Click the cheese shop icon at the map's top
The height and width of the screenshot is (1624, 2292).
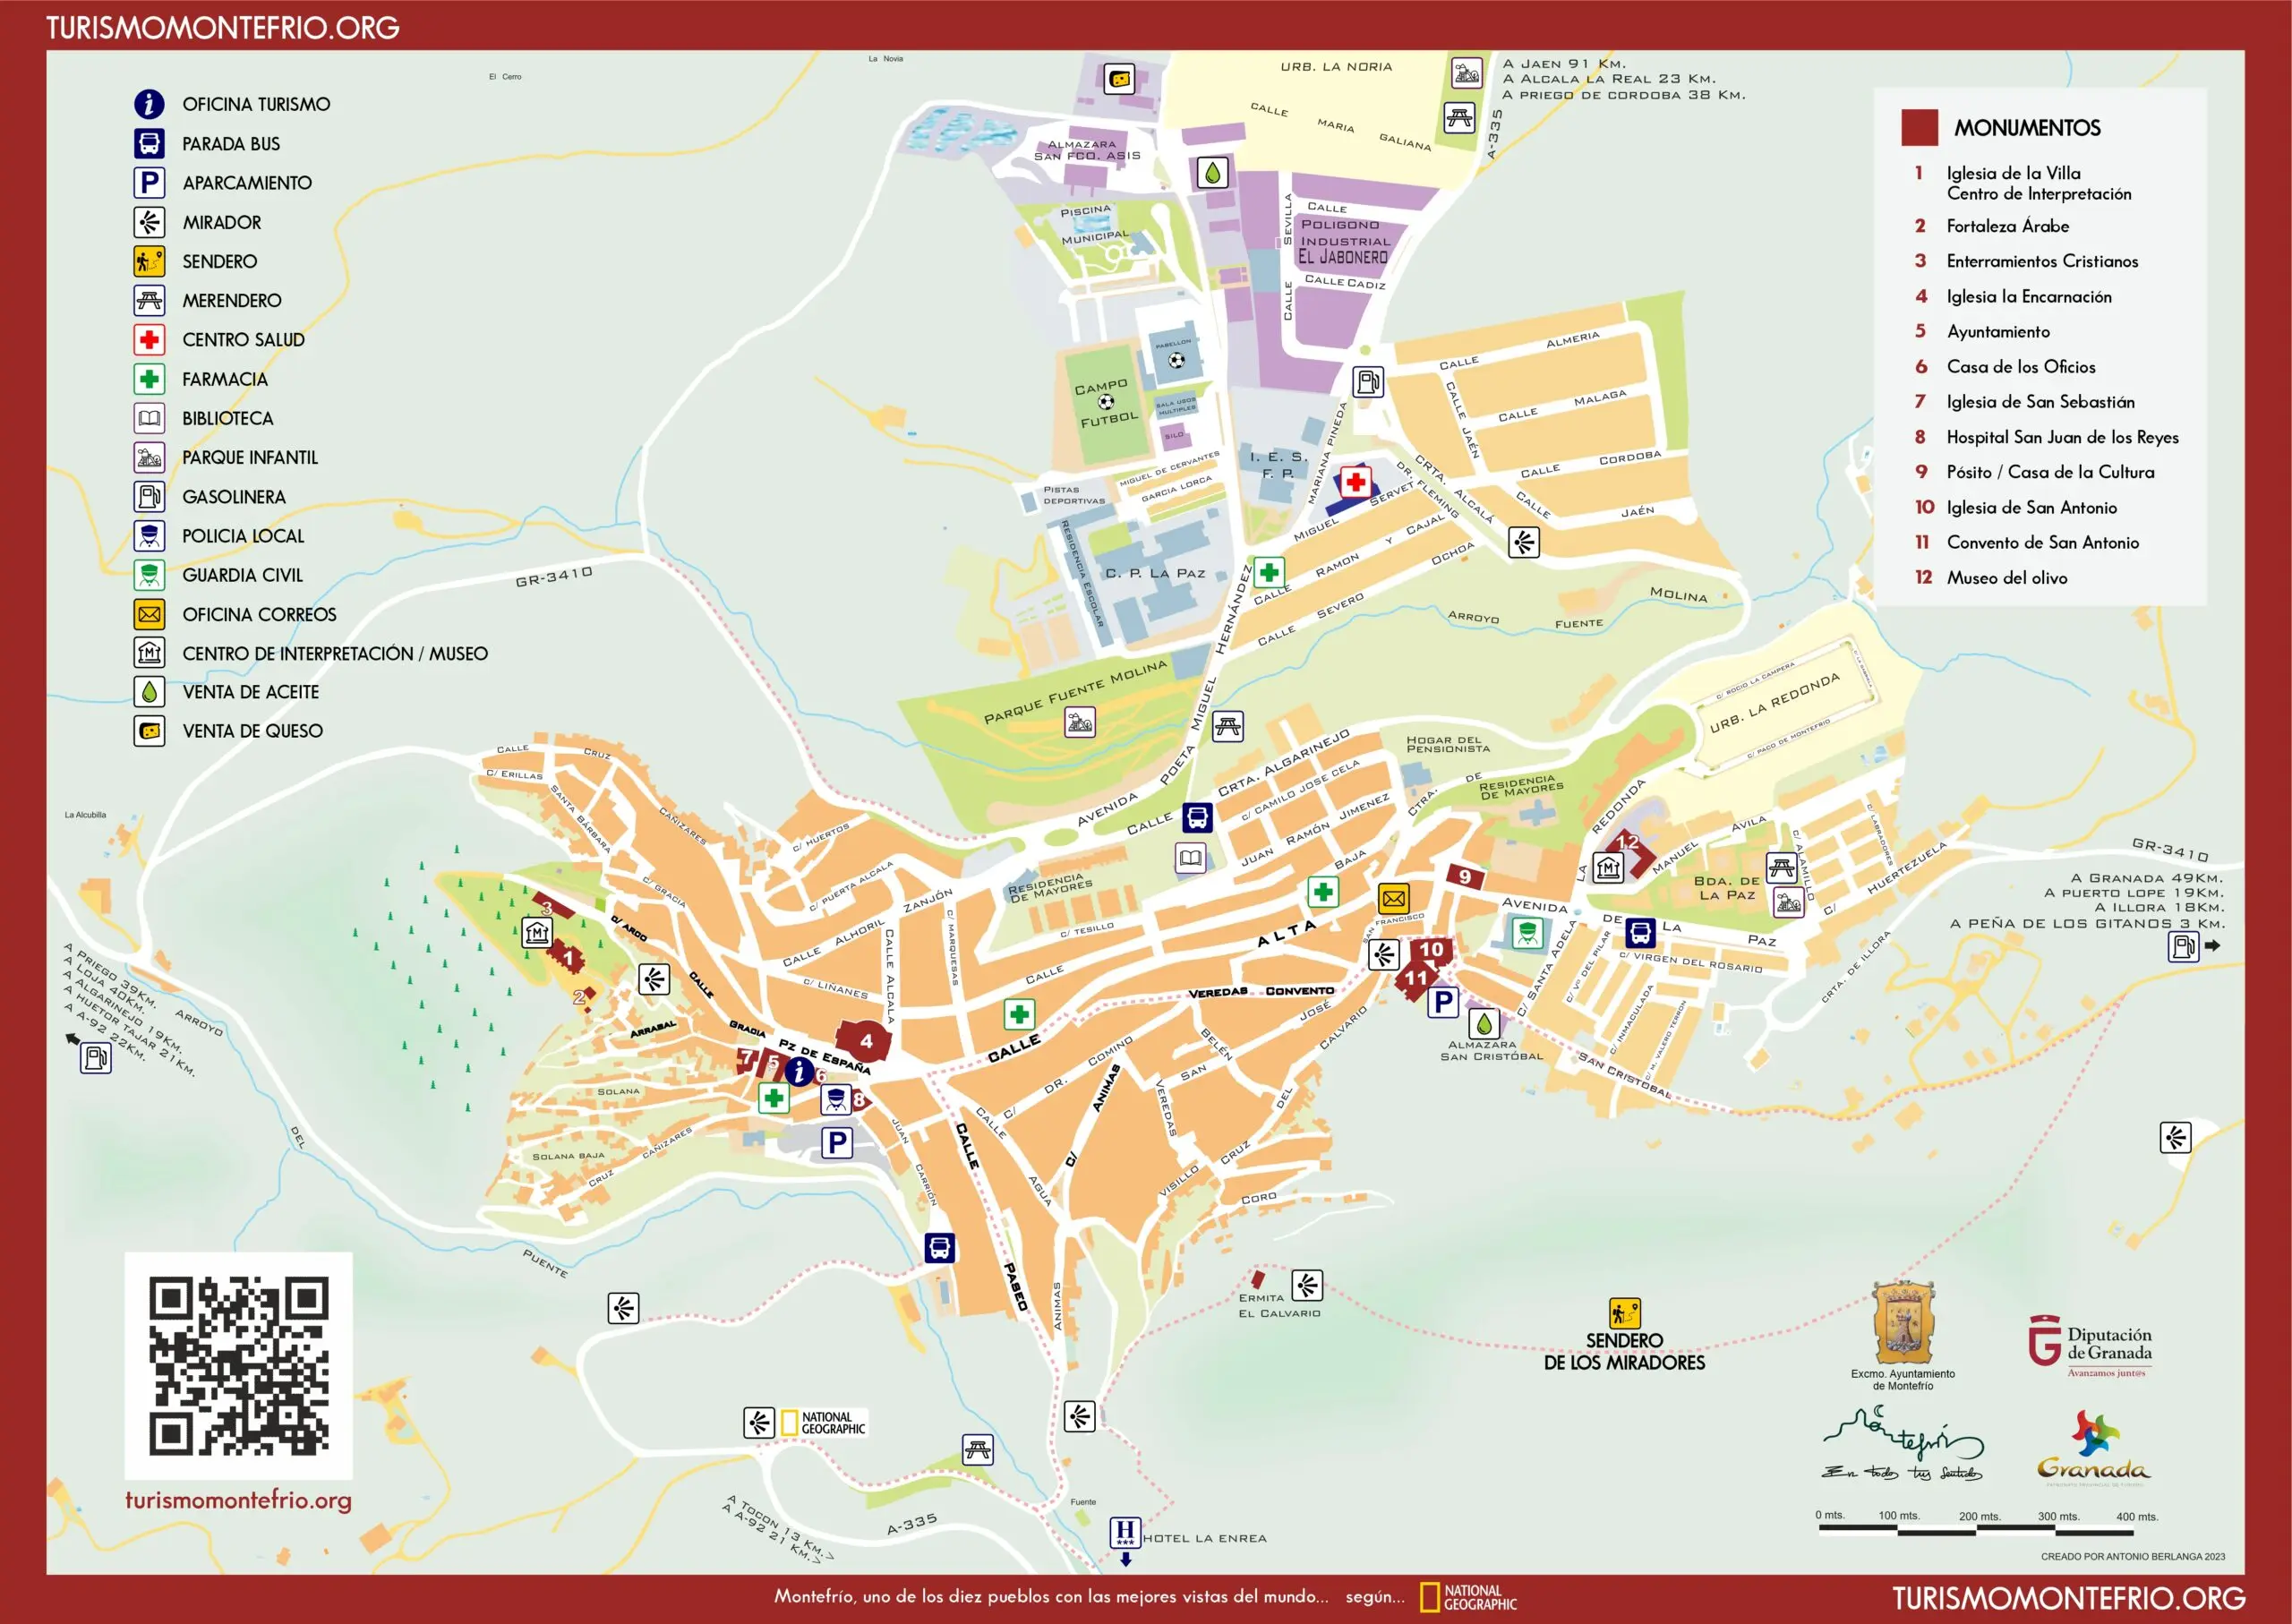coord(1119,78)
